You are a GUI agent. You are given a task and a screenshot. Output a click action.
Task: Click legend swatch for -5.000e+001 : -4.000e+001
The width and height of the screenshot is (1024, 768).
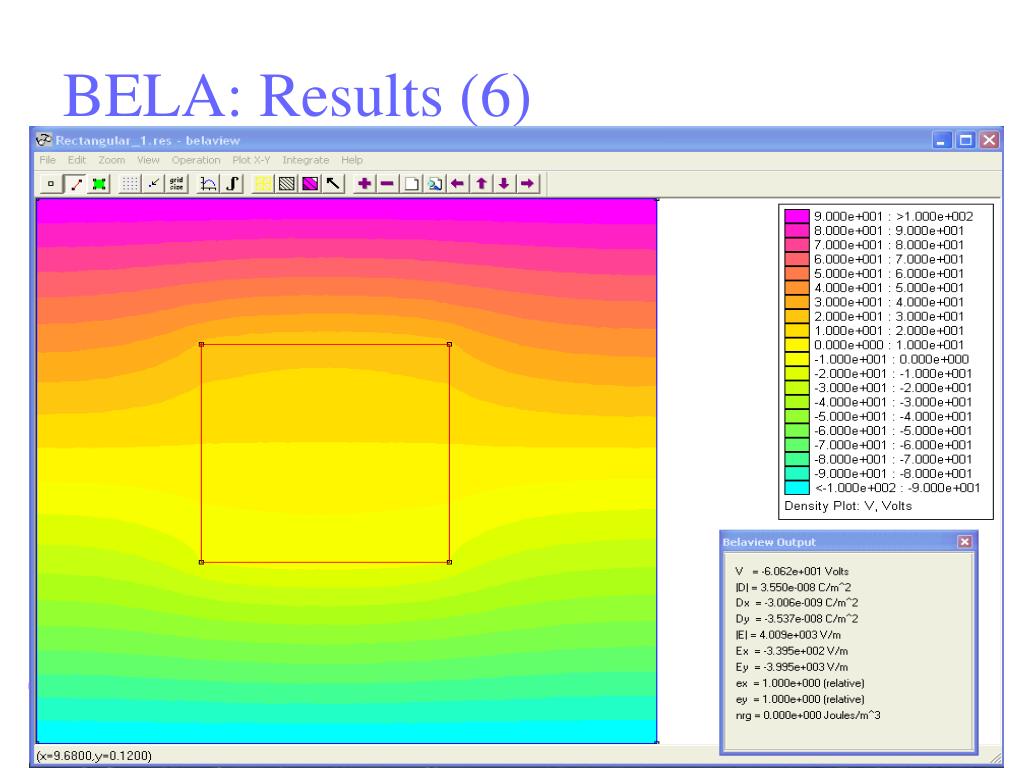[797, 416]
